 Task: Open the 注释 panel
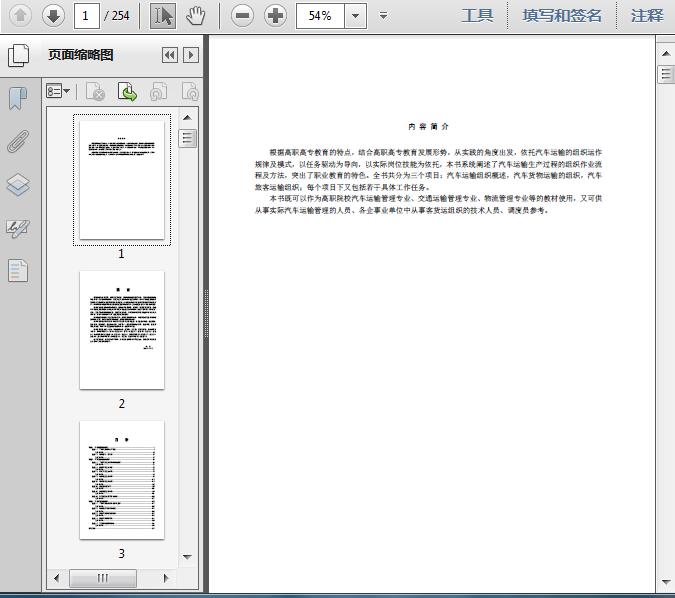click(647, 16)
